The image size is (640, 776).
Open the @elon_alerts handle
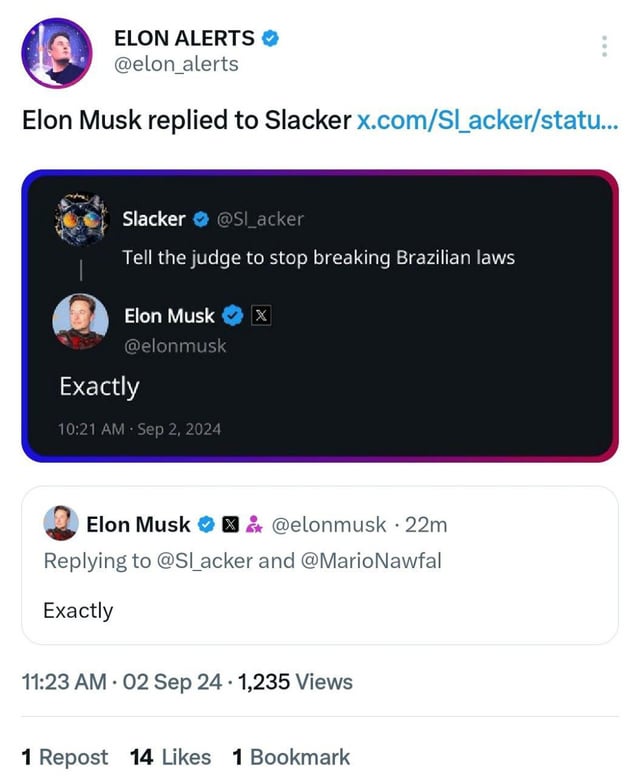point(177,64)
